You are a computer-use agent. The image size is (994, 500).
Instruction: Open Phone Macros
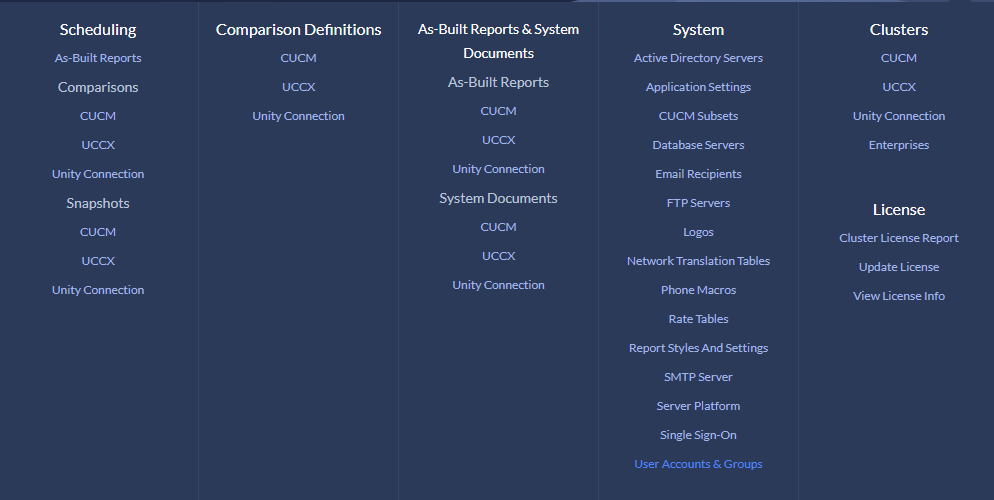click(698, 290)
